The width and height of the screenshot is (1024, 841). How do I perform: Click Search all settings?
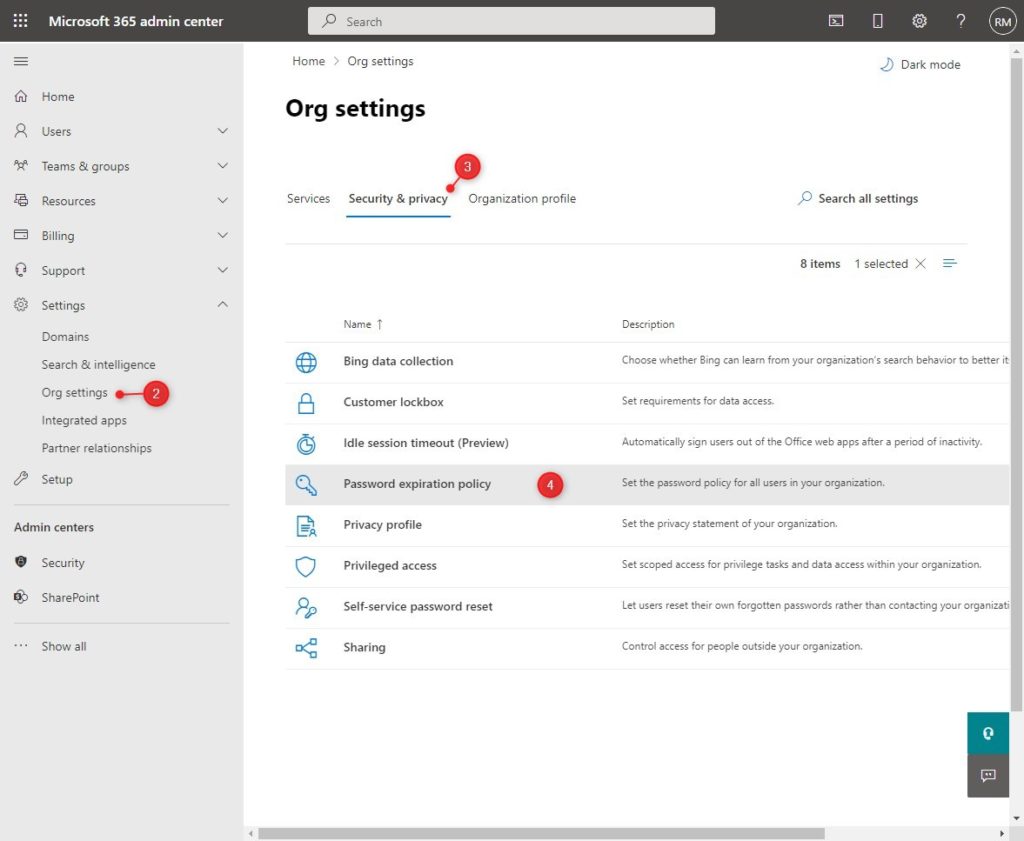point(857,198)
